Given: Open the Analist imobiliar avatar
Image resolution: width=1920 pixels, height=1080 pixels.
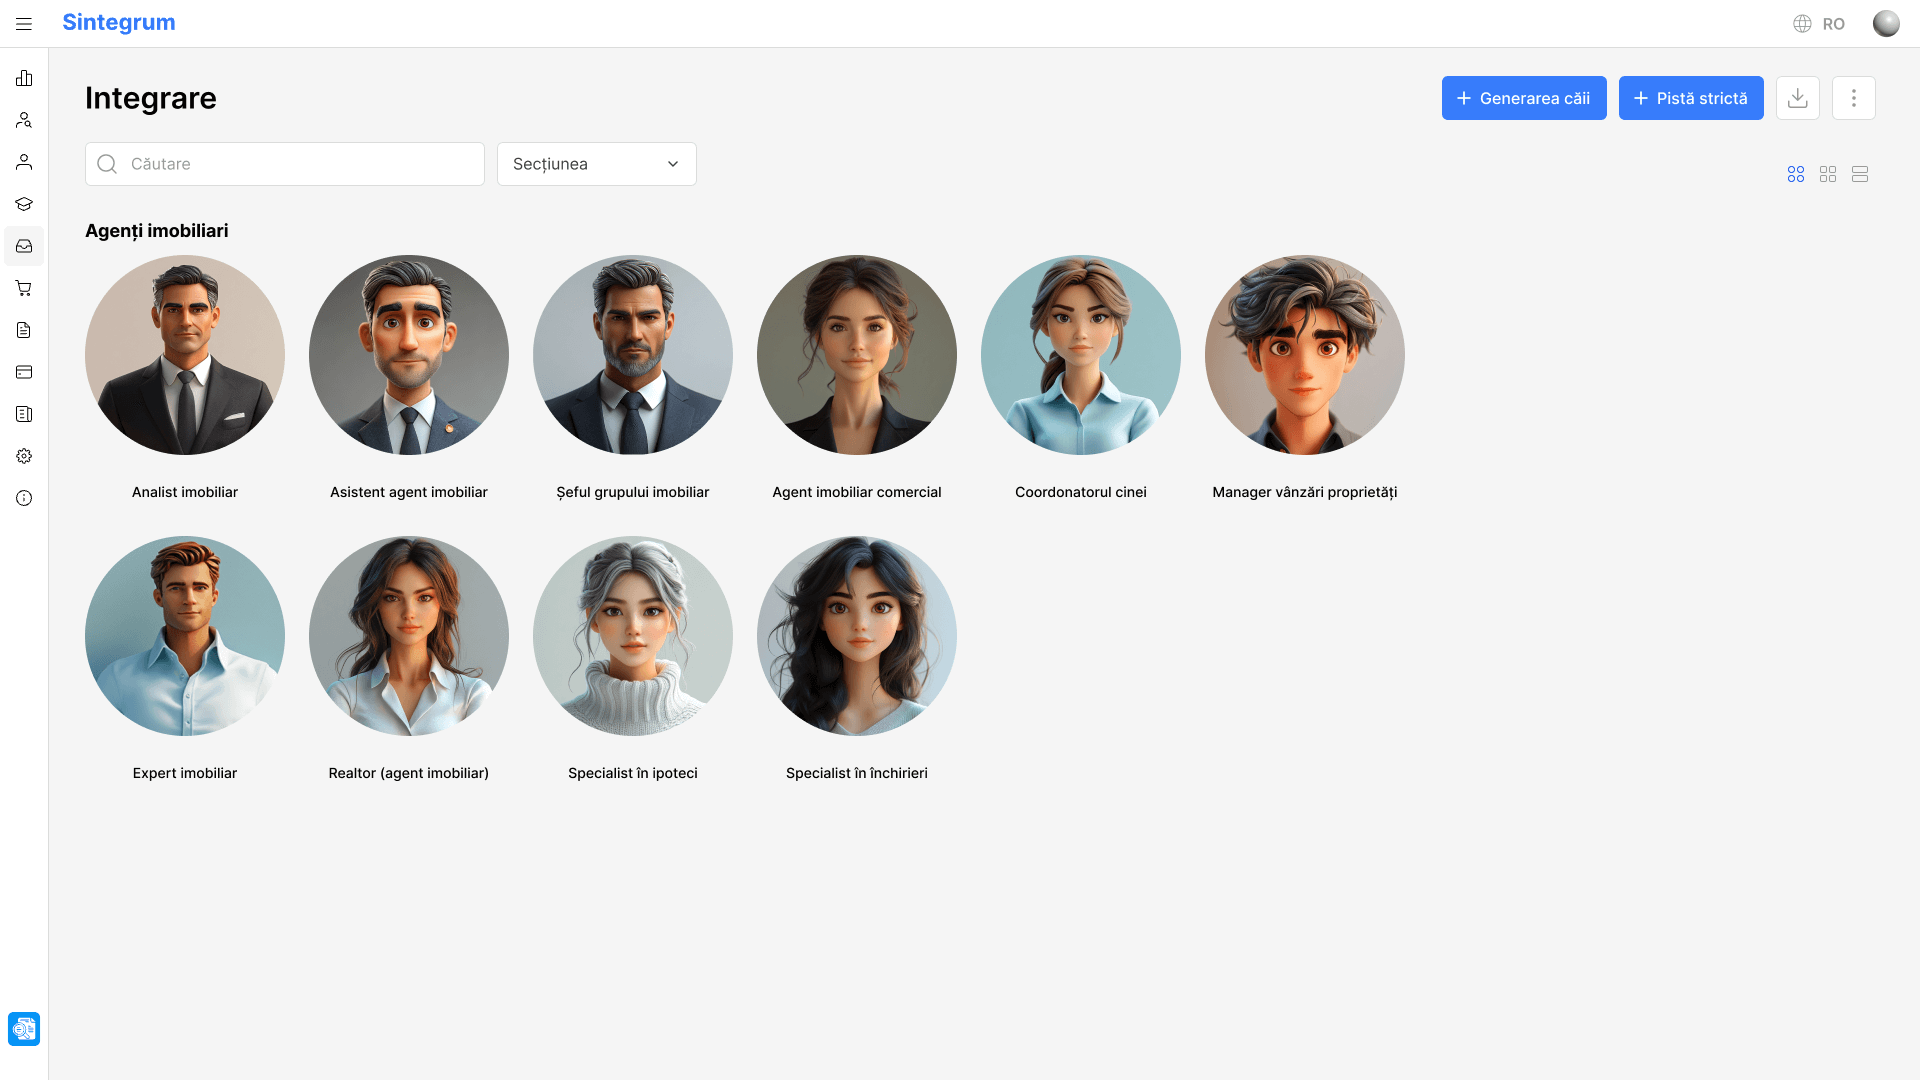Looking at the screenshot, I should point(185,355).
